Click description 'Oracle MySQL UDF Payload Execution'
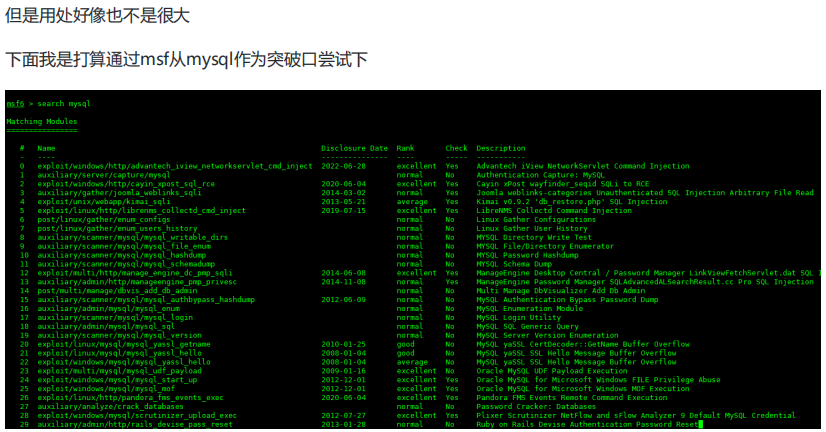Screen dimensions: 826x432 click(552, 371)
